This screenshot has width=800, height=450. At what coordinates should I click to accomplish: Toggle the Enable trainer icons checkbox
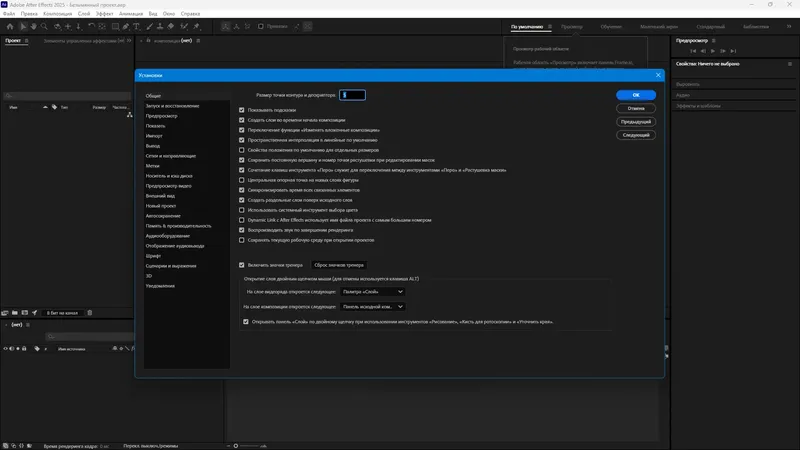point(242,265)
